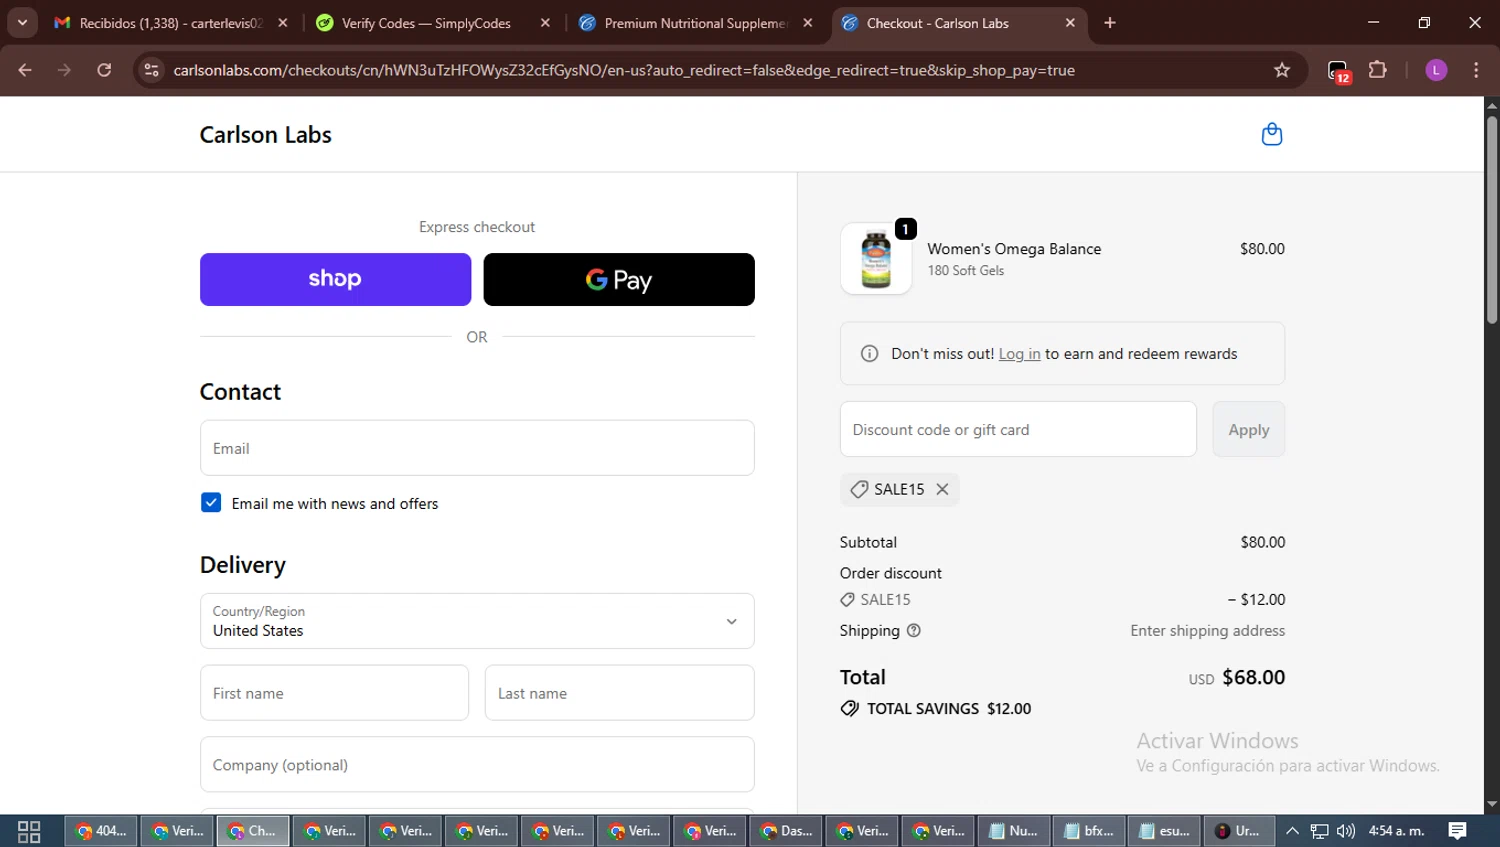Open a new browser tab
The width and height of the screenshot is (1500, 847).
pyautogui.click(x=1110, y=23)
